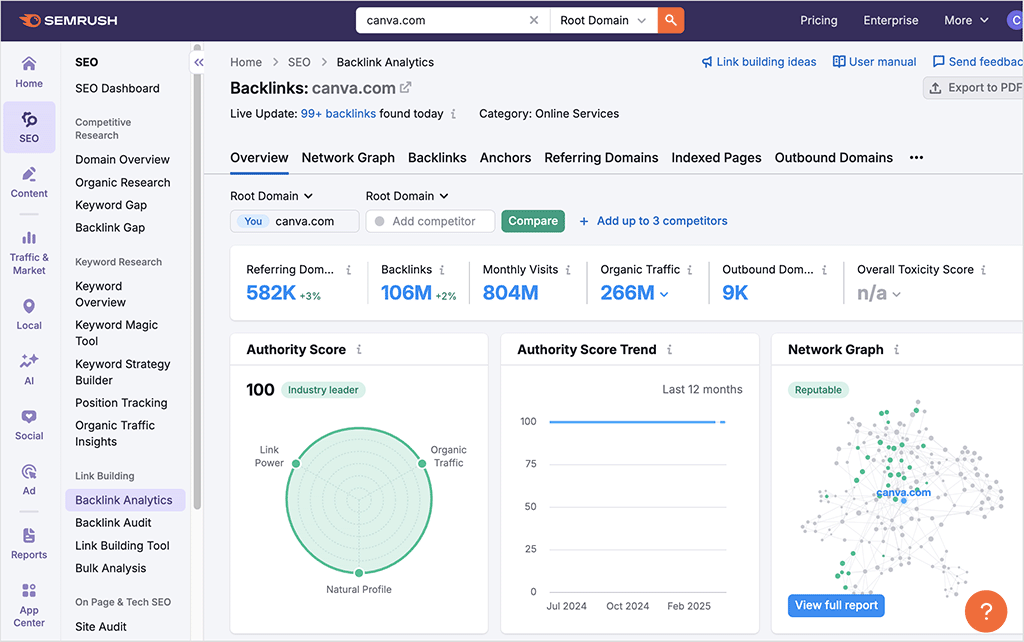Open canva.com external link icon

tap(406, 87)
